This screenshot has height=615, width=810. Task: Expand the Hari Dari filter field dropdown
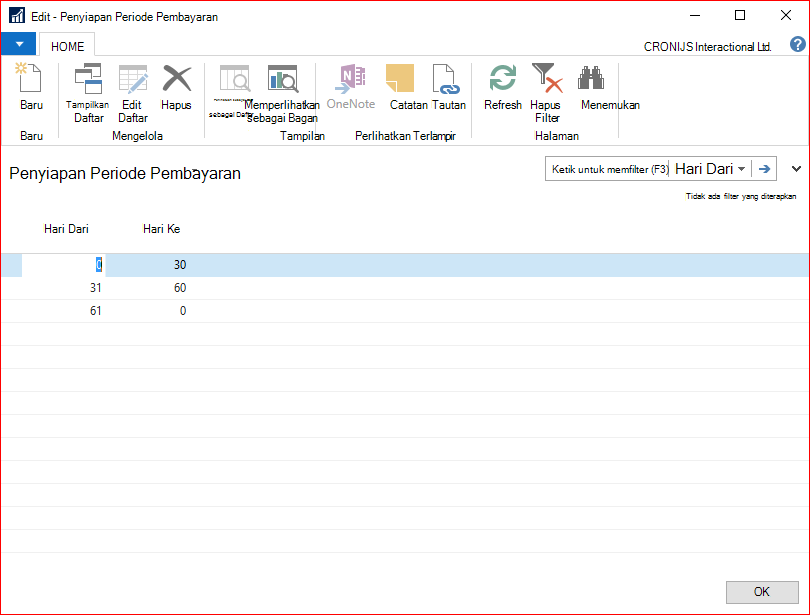742,169
